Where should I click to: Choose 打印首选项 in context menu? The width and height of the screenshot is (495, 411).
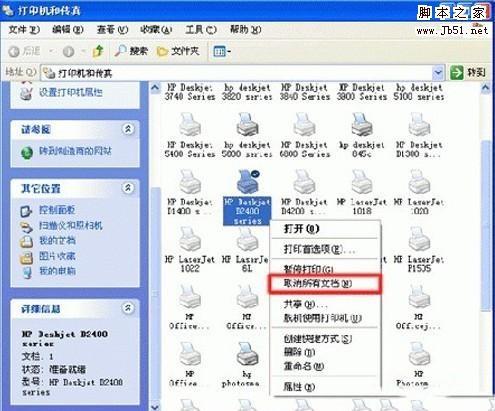tap(325, 249)
